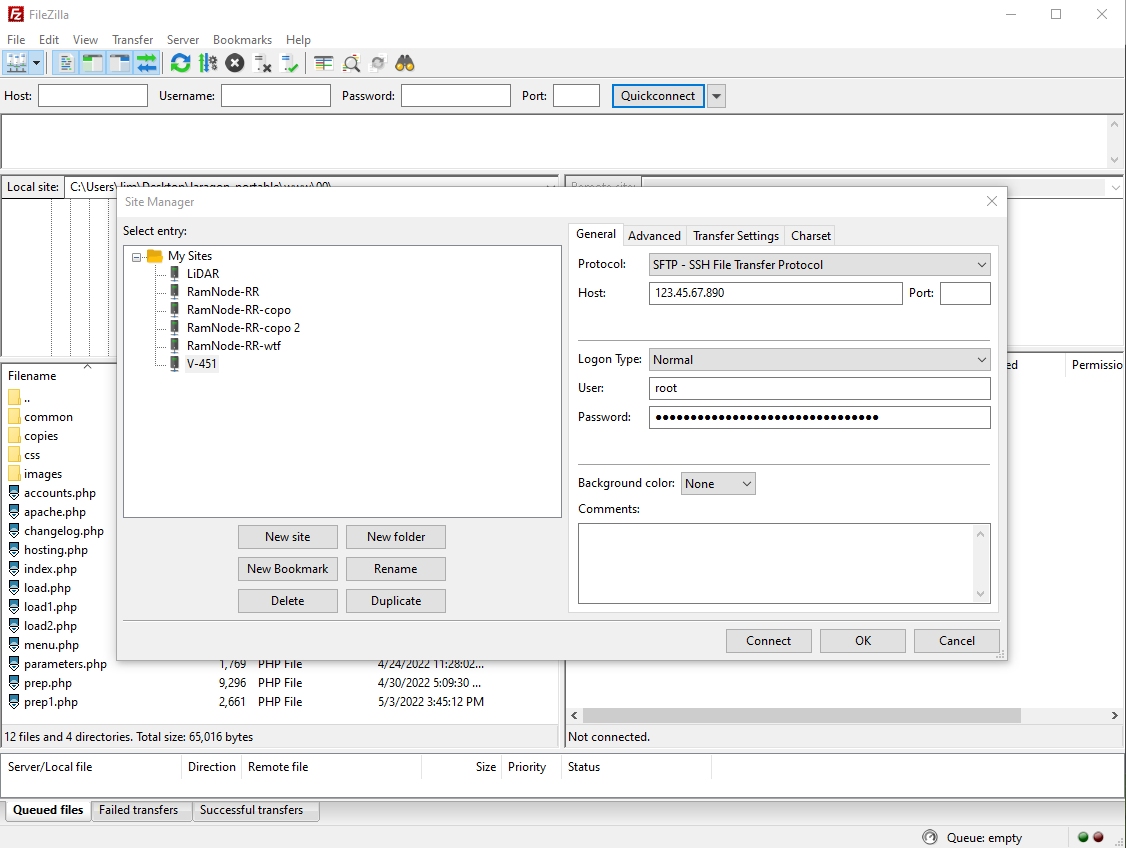Open the directory listing filters icon
The image size is (1126, 848).
[324, 63]
